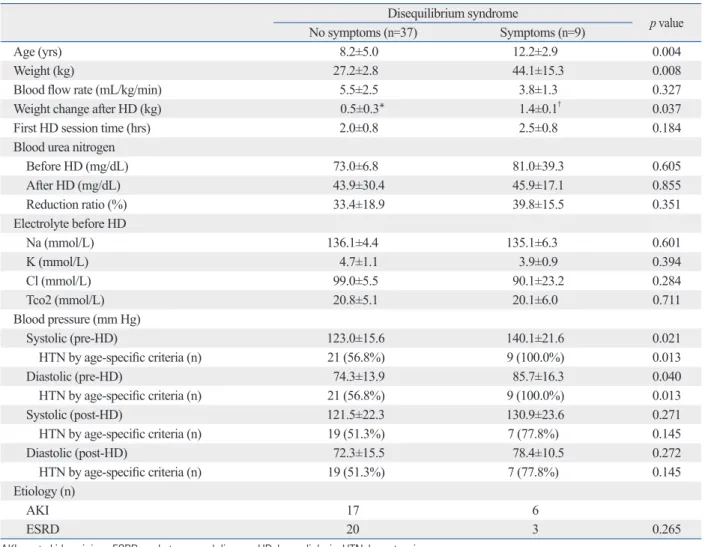Click 'Blood pressure (mm Hg)' section label
The image size is (705, 547).
pos(77,320)
